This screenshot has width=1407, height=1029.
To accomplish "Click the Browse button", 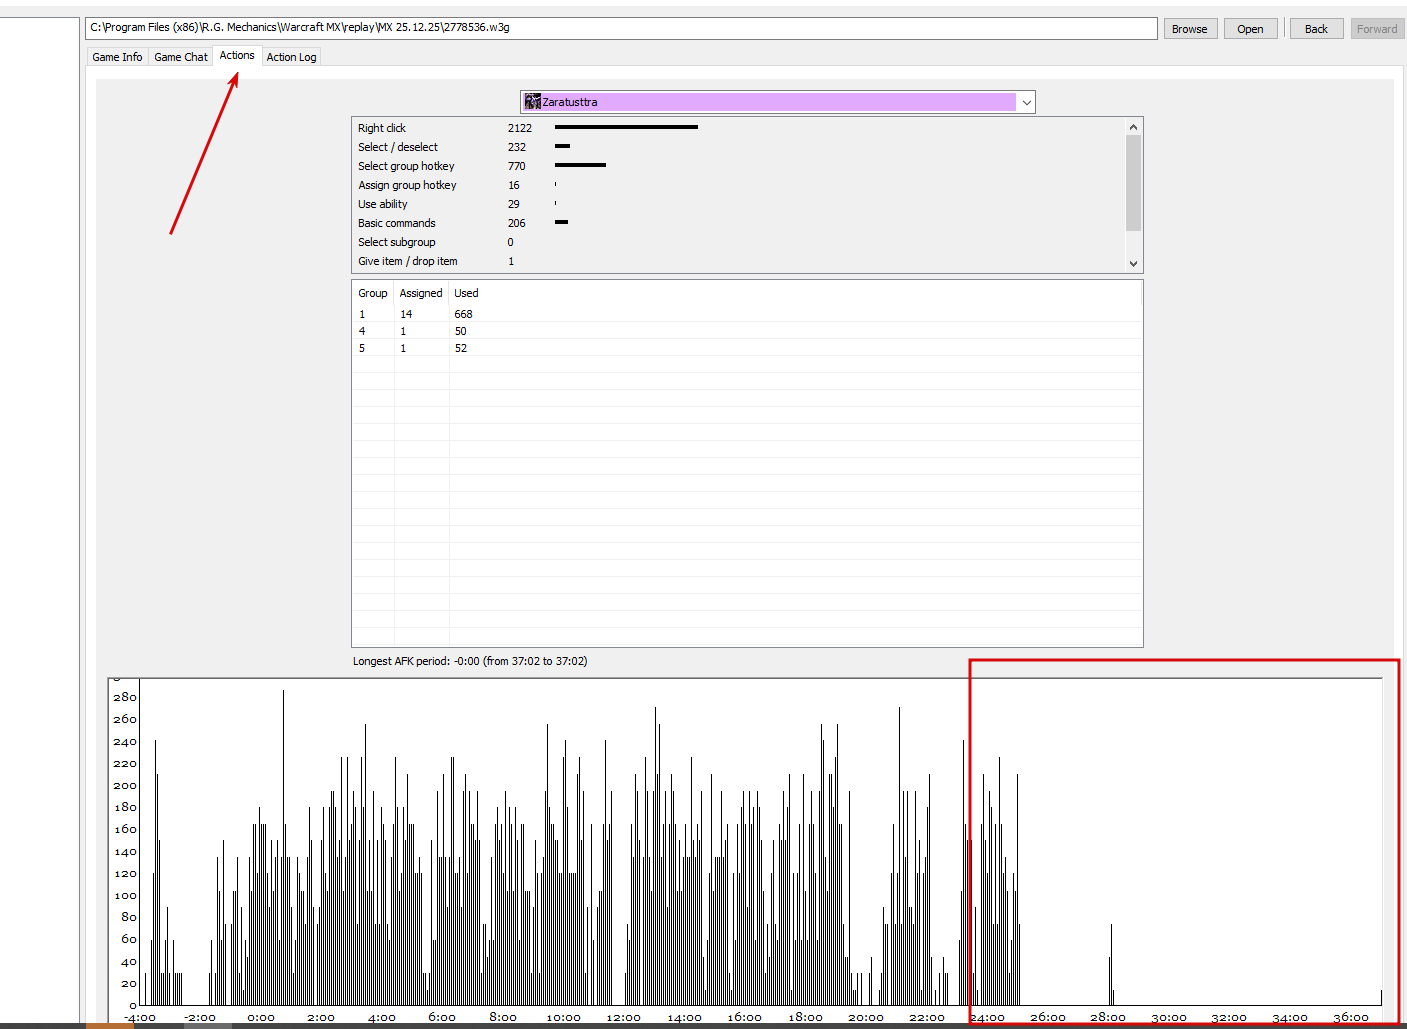I will point(1190,29).
